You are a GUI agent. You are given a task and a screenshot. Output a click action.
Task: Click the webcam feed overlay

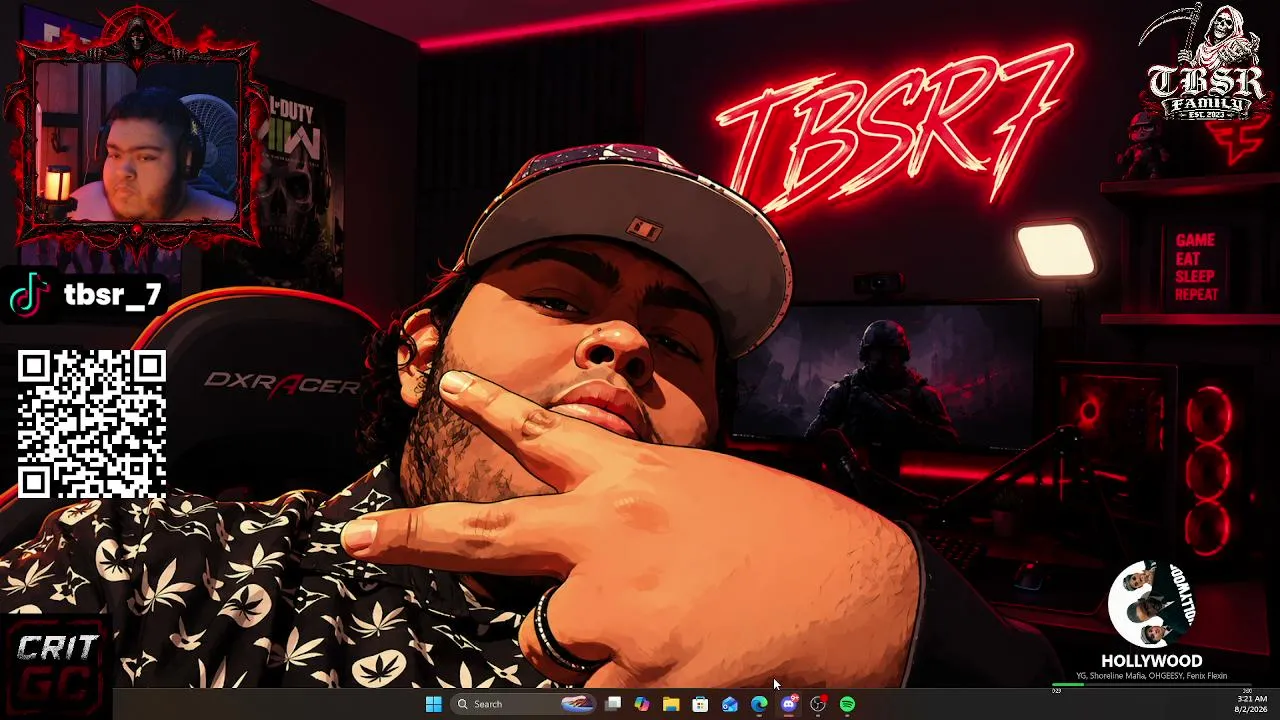tap(135, 140)
